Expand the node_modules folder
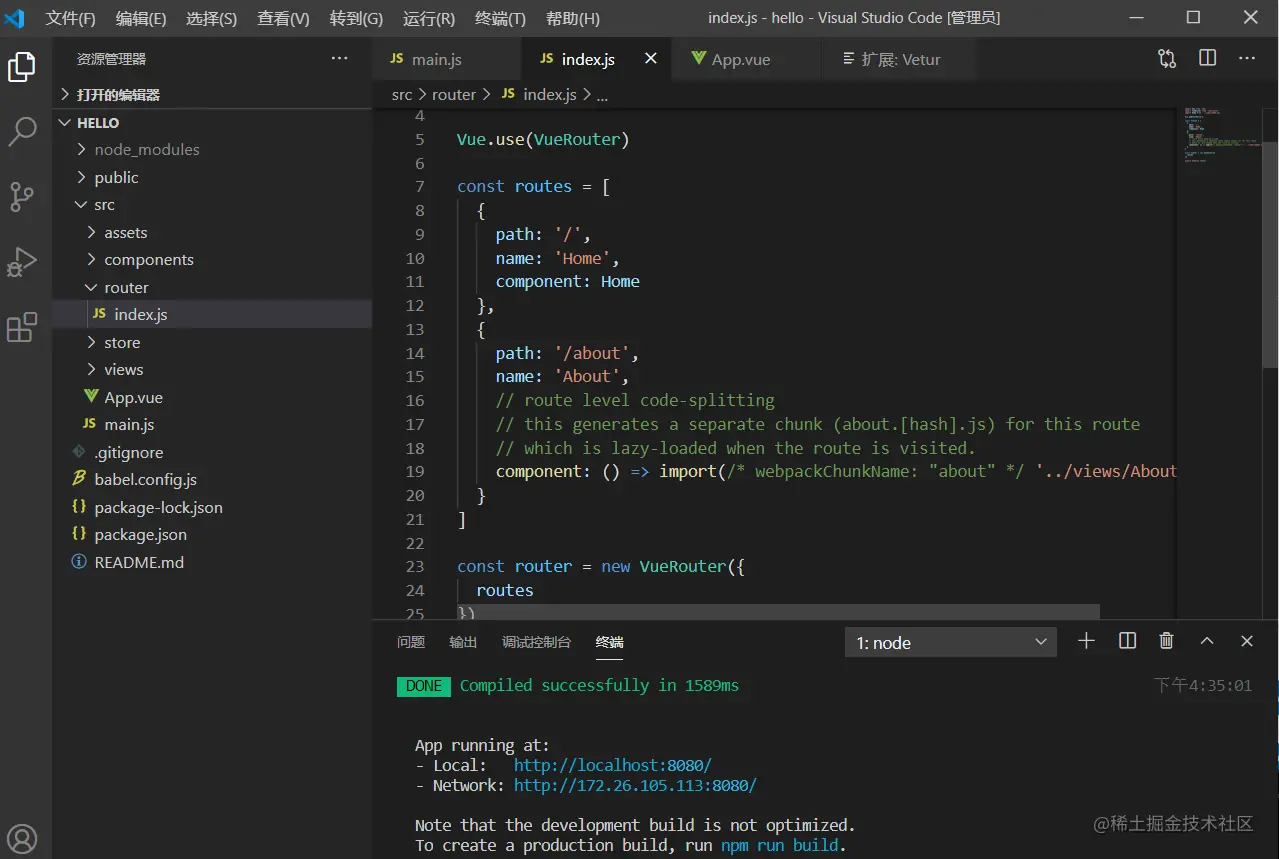The image size is (1279, 859). (x=212, y=149)
